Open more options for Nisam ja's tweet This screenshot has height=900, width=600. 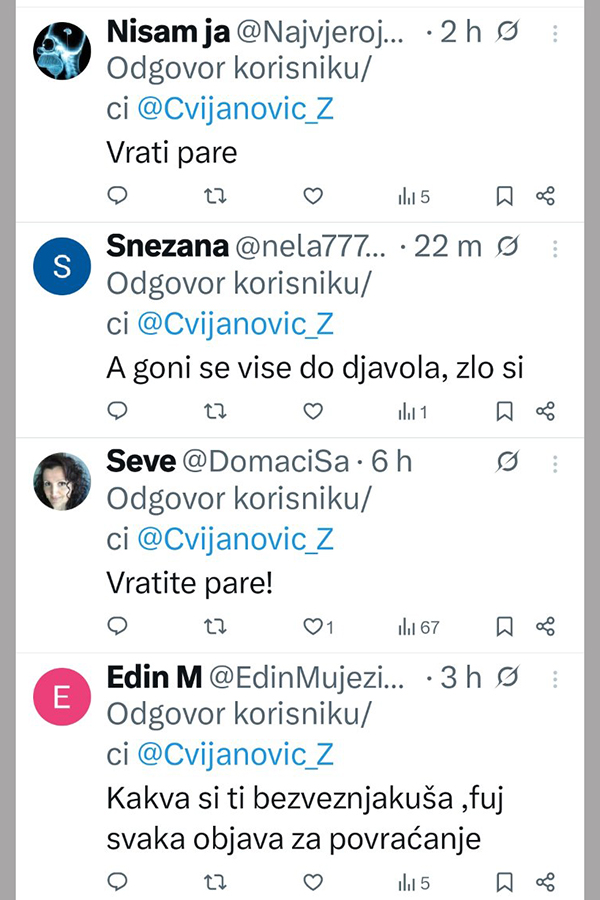(556, 33)
